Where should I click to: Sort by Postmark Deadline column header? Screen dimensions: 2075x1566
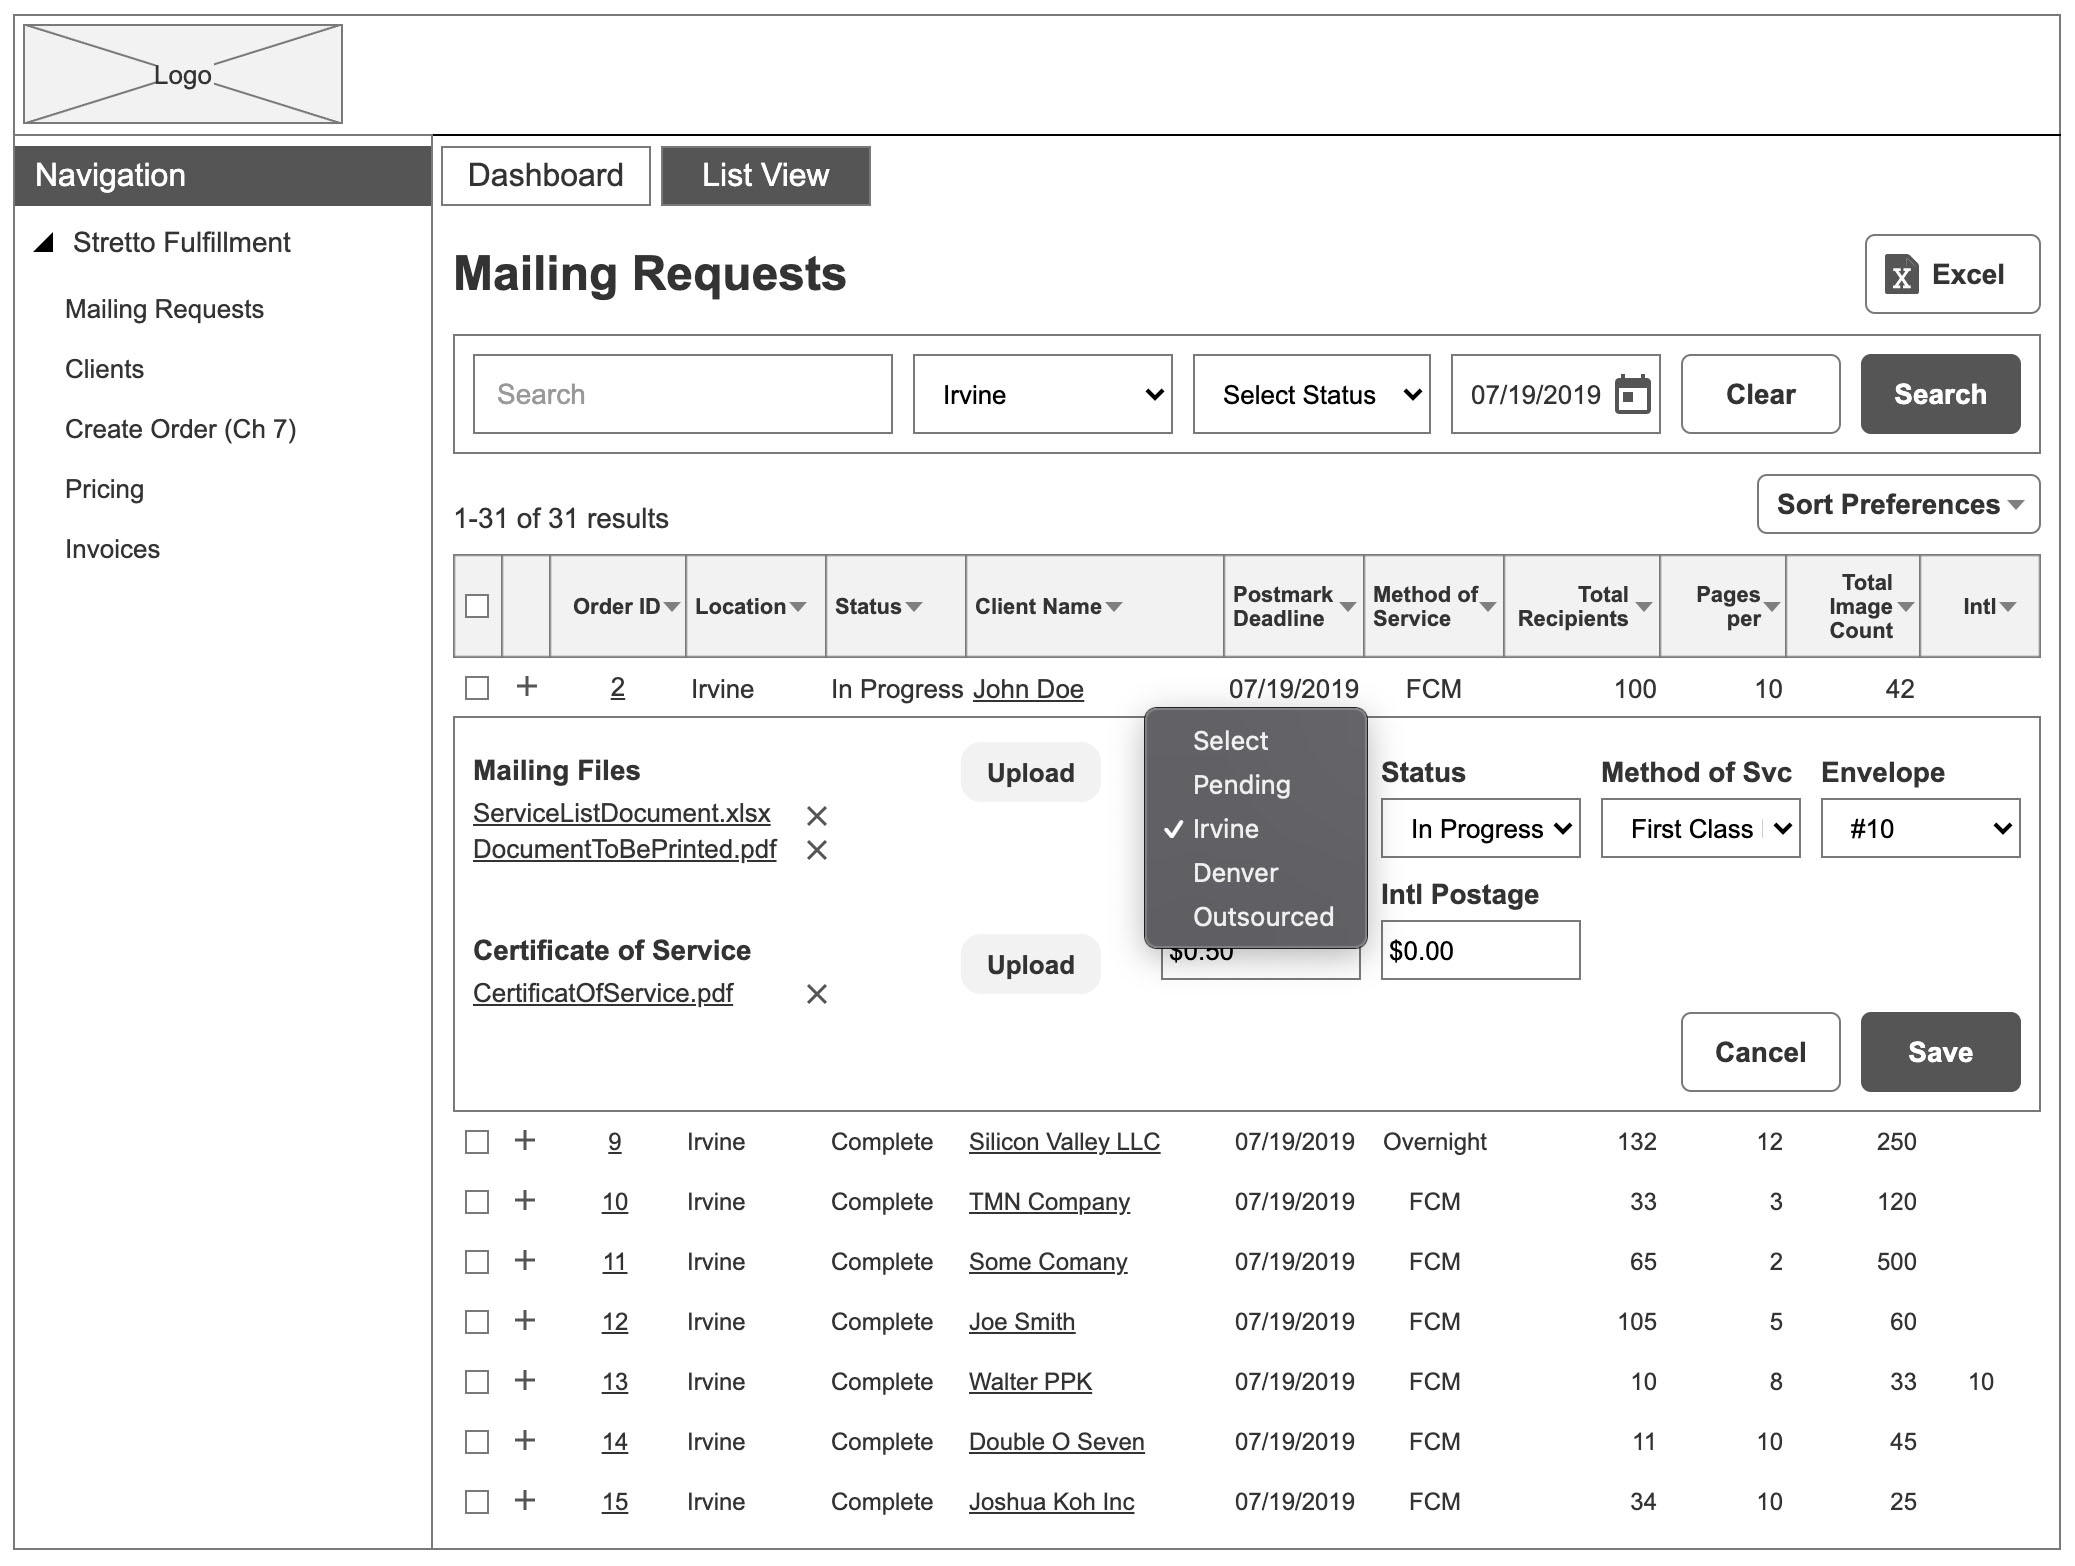pos(1293,606)
